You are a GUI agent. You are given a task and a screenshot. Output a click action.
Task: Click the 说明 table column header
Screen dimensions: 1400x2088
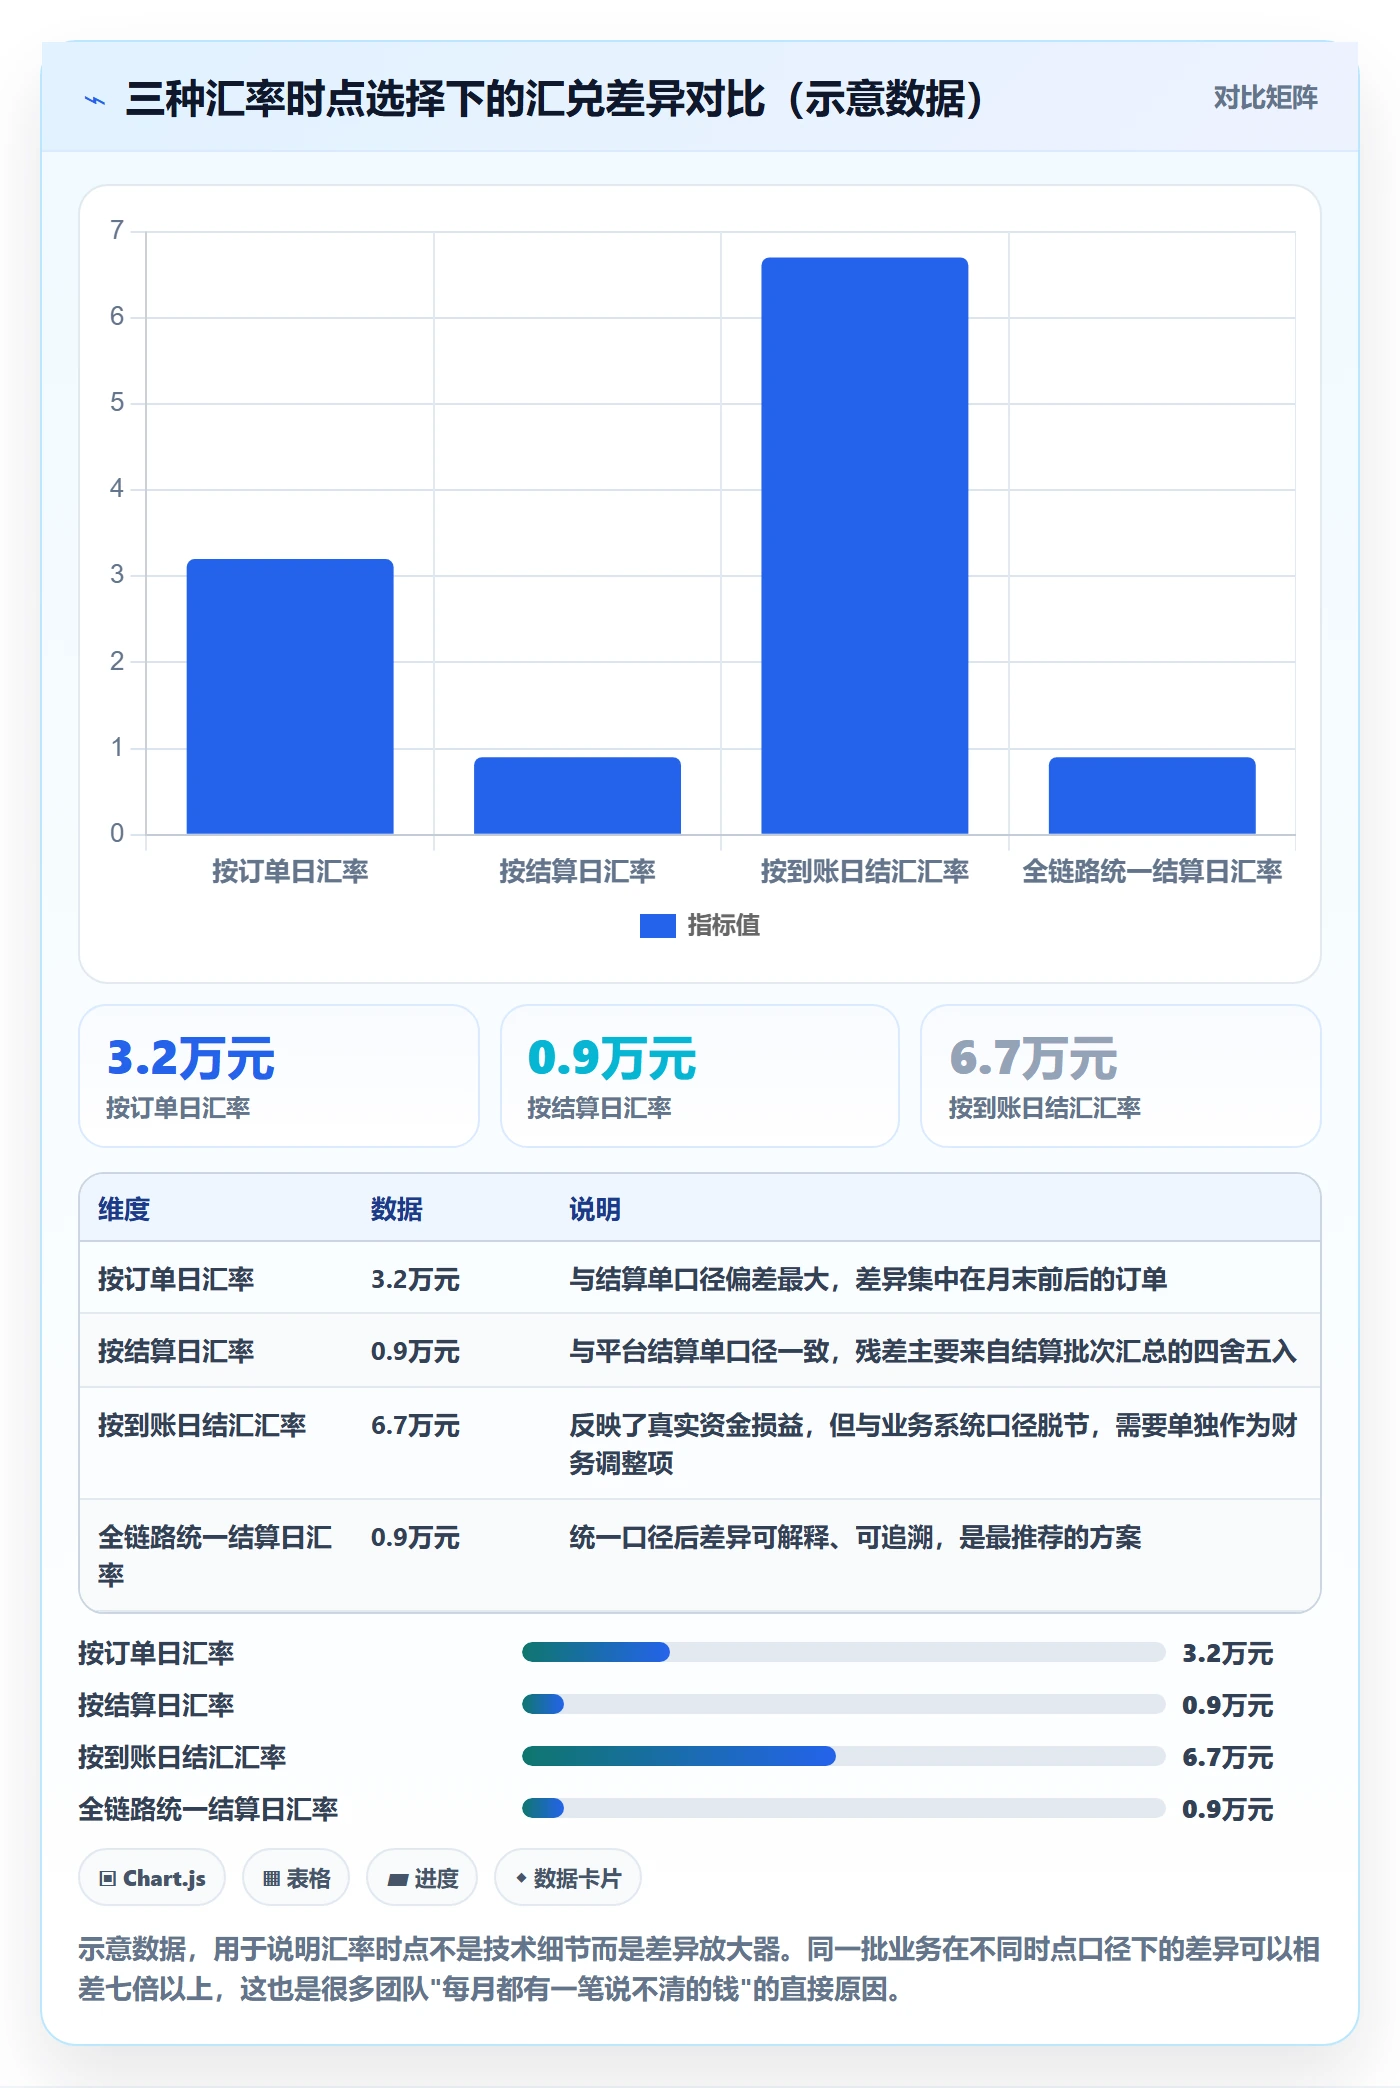pyautogui.click(x=595, y=1209)
